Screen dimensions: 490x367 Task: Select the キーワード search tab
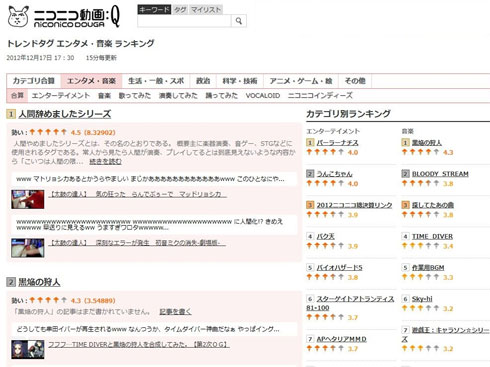point(154,10)
